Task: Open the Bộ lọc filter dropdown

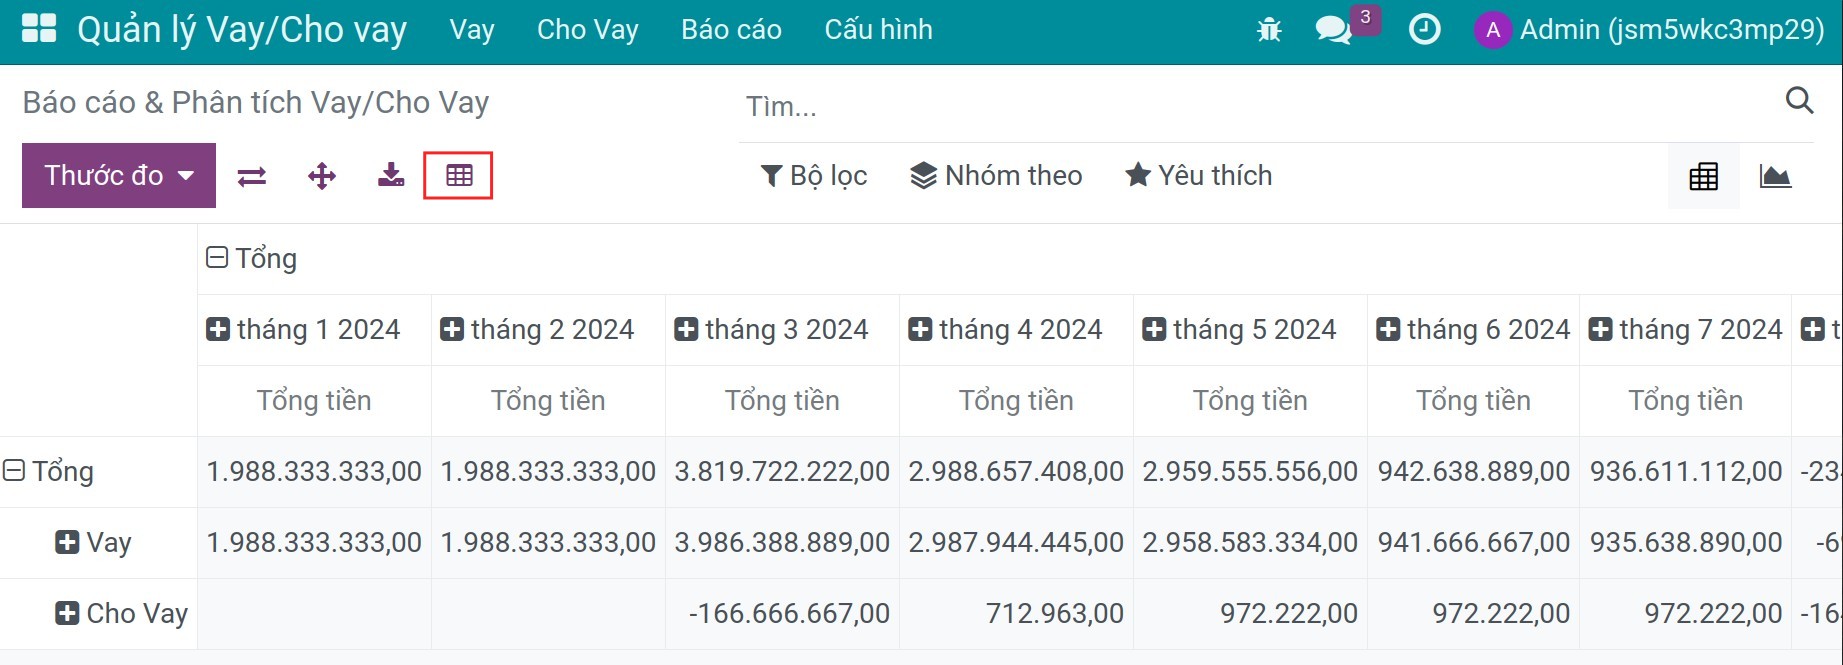Action: pos(813,176)
